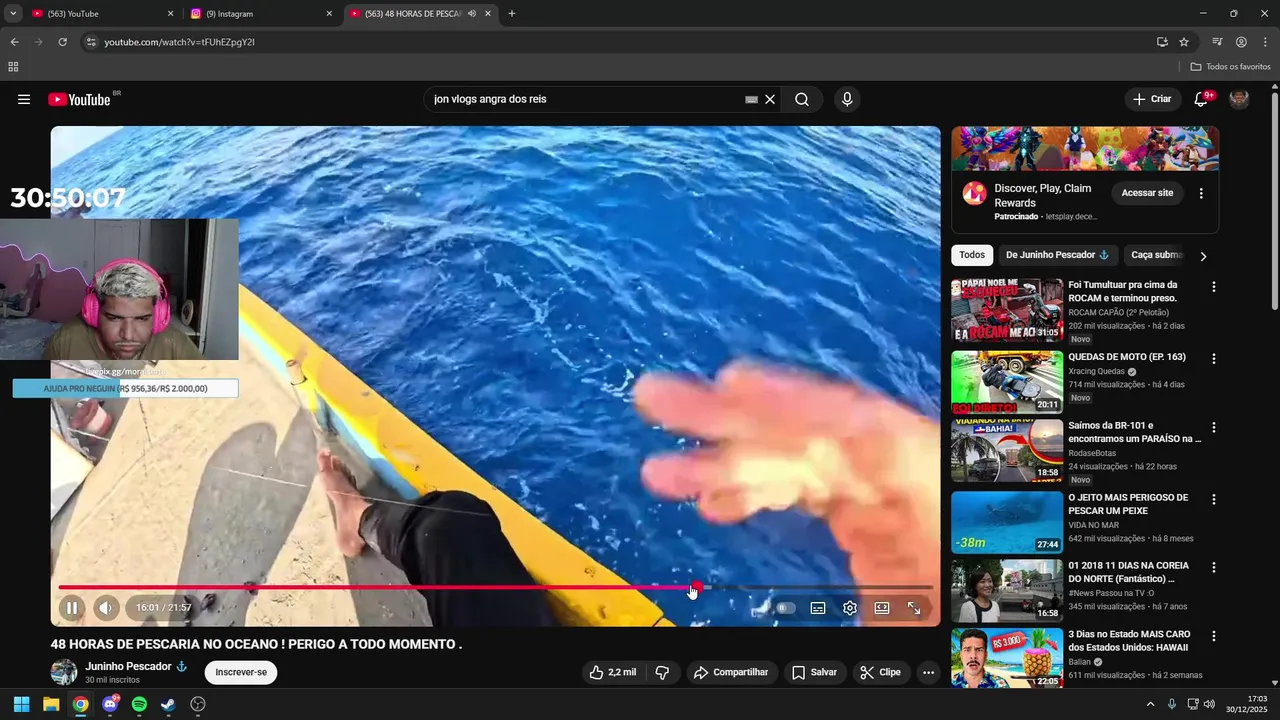Viewport: 1280px width, 720px height.
Task: Seek on the video progress bar
Action: pos(495,587)
